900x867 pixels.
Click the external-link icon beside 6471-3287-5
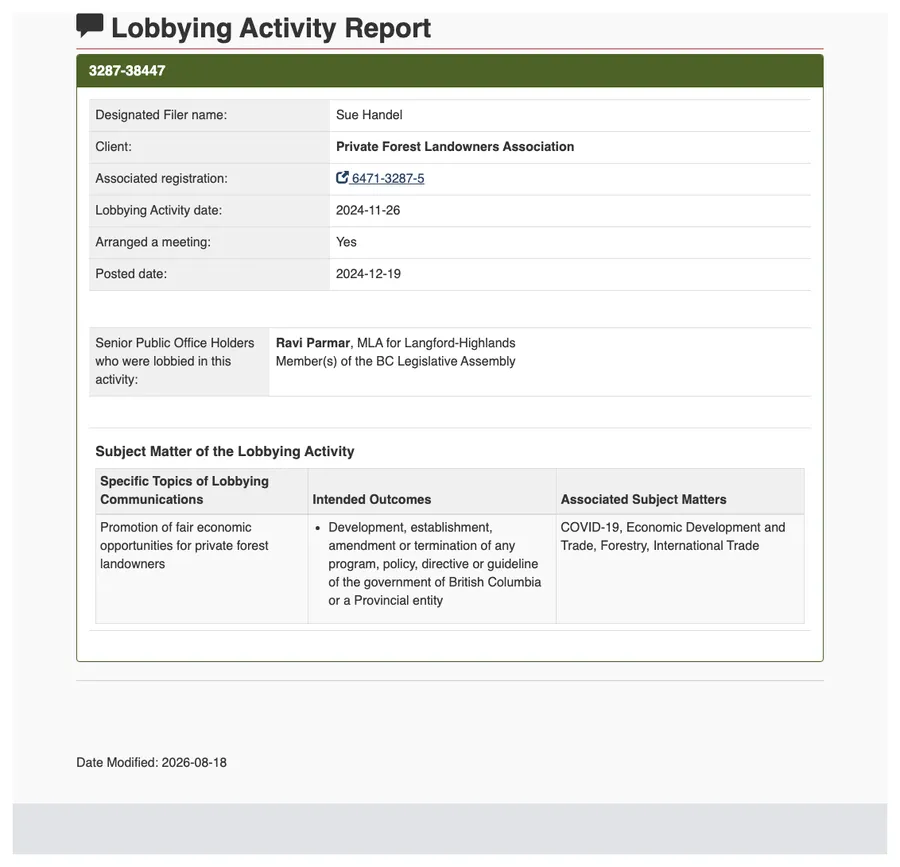(342, 178)
